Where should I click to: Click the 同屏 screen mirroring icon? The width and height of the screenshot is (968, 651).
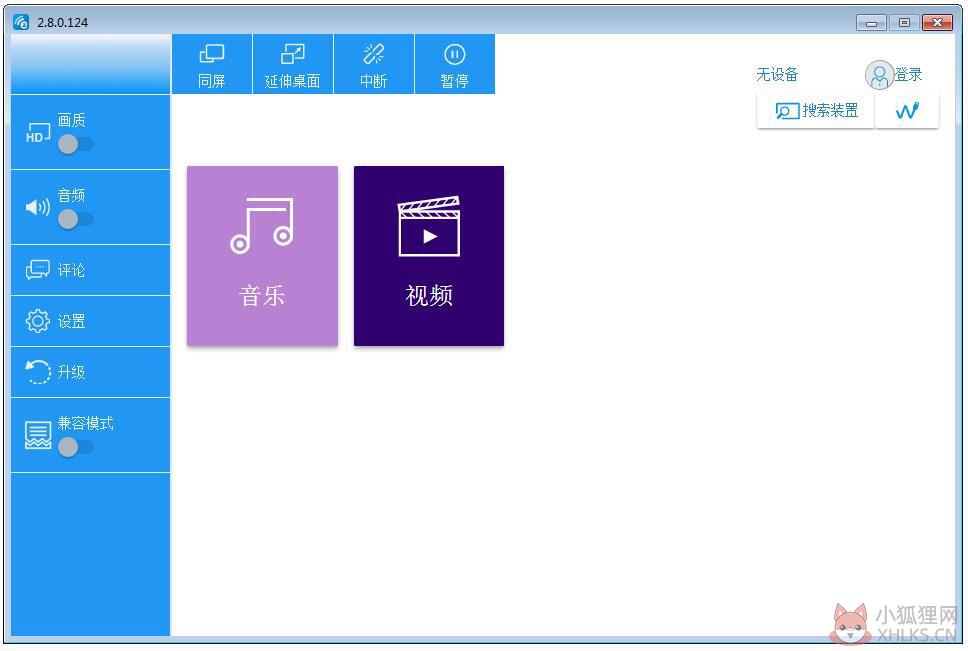click(212, 54)
